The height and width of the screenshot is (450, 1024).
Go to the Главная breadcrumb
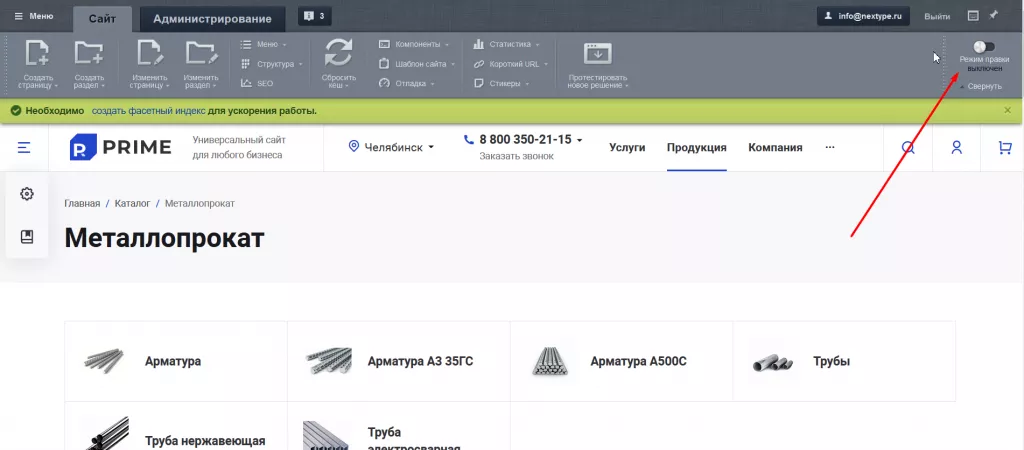click(82, 204)
